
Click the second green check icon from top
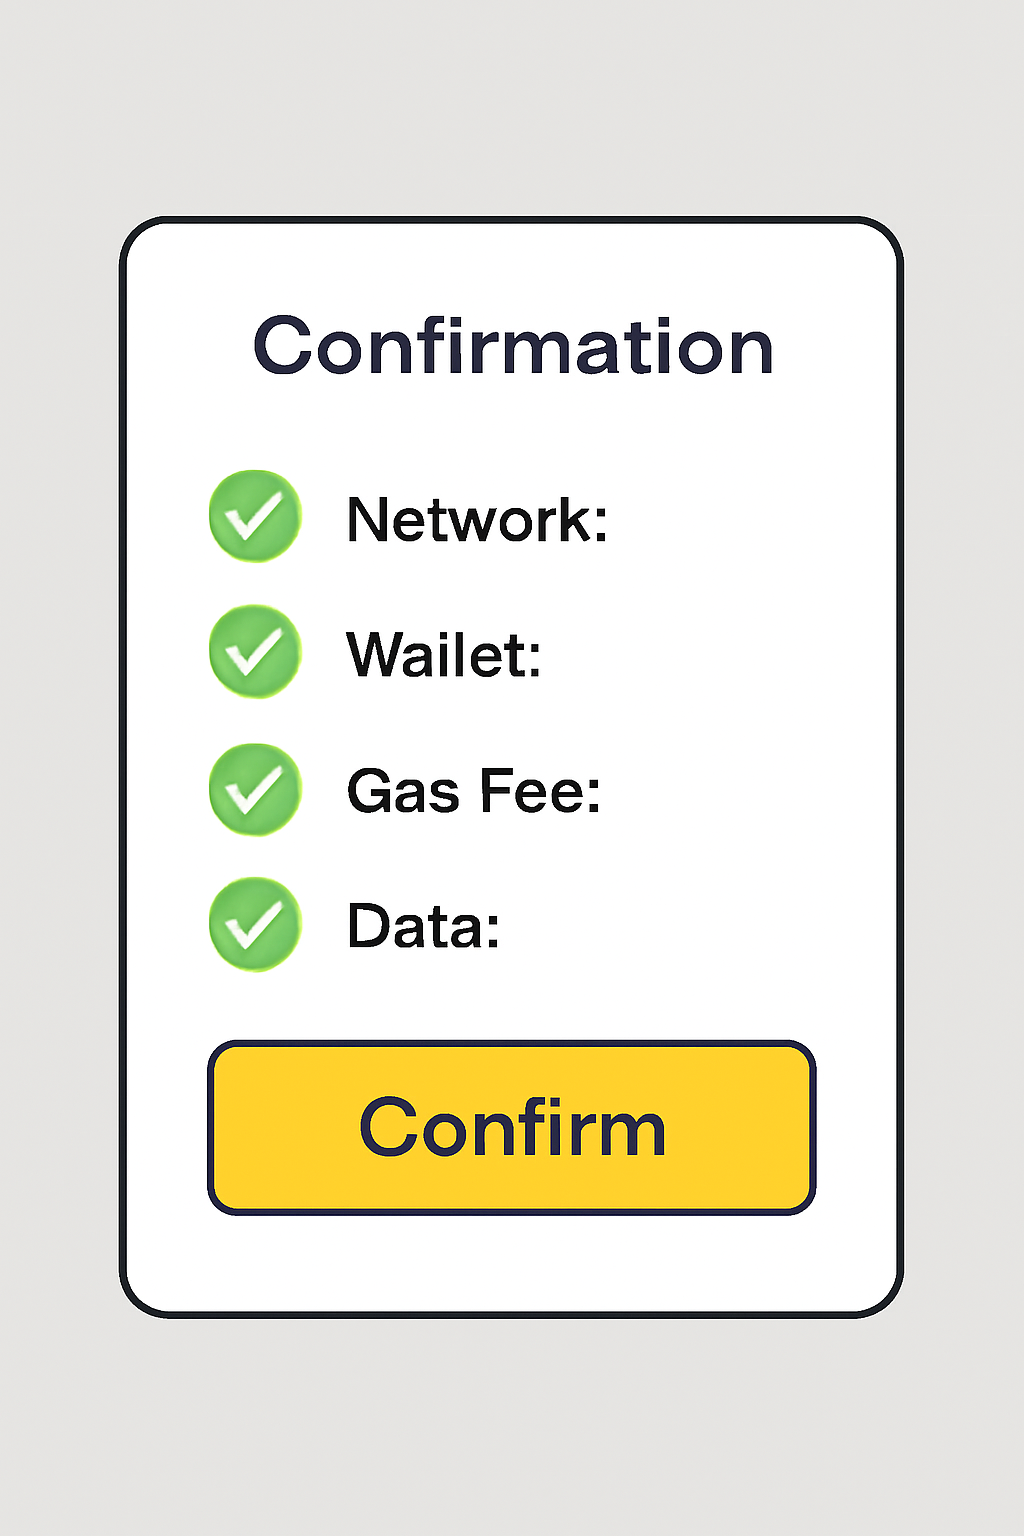click(x=254, y=651)
